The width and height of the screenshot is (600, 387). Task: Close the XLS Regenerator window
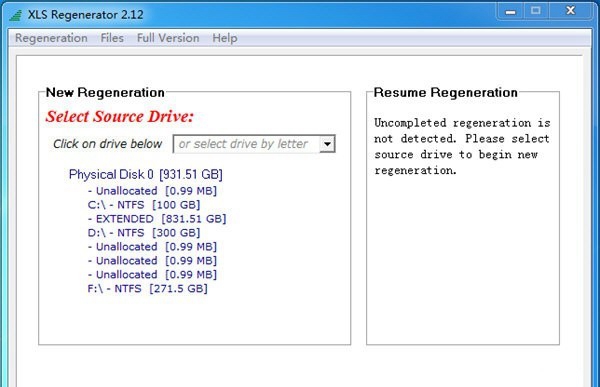coord(571,11)
